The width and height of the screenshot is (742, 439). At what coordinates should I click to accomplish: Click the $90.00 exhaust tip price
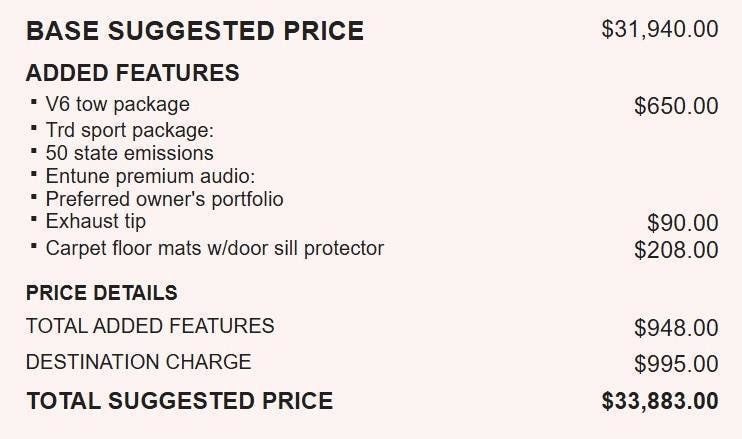[x=682, y=223]
